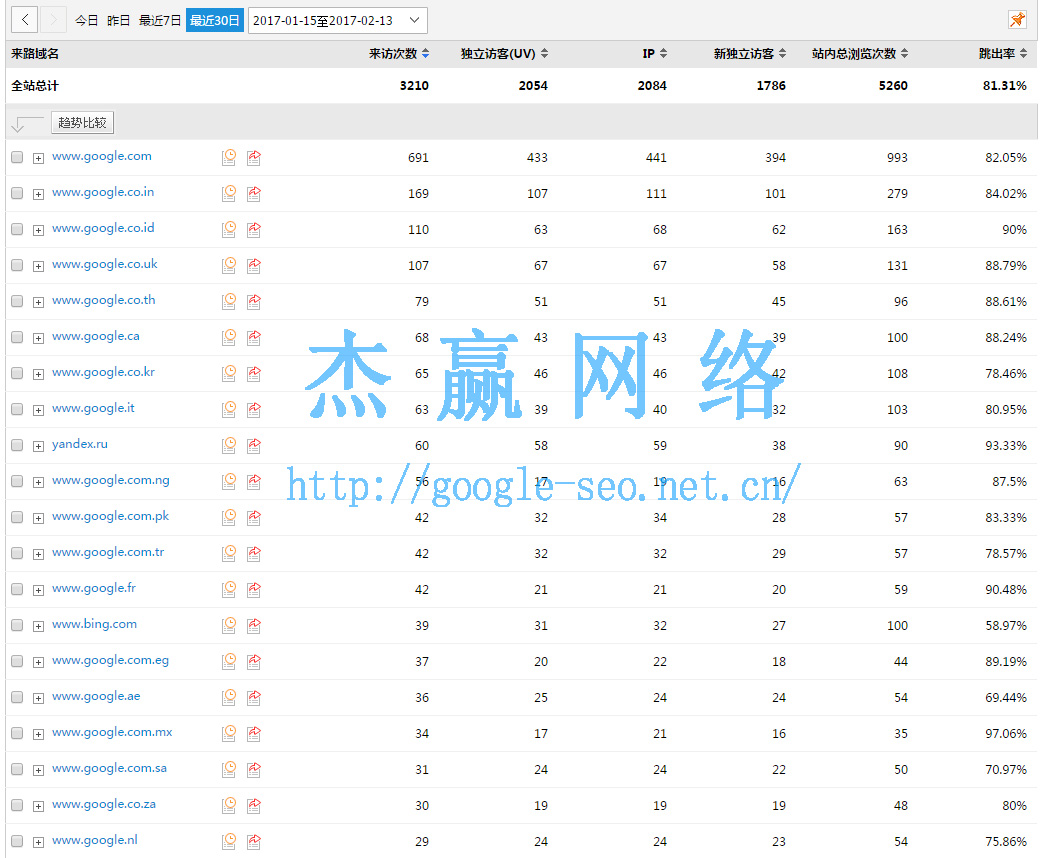1048x858 pixels.
Task: Open history trend icon for www.google.fr
Action: point(229,590)
